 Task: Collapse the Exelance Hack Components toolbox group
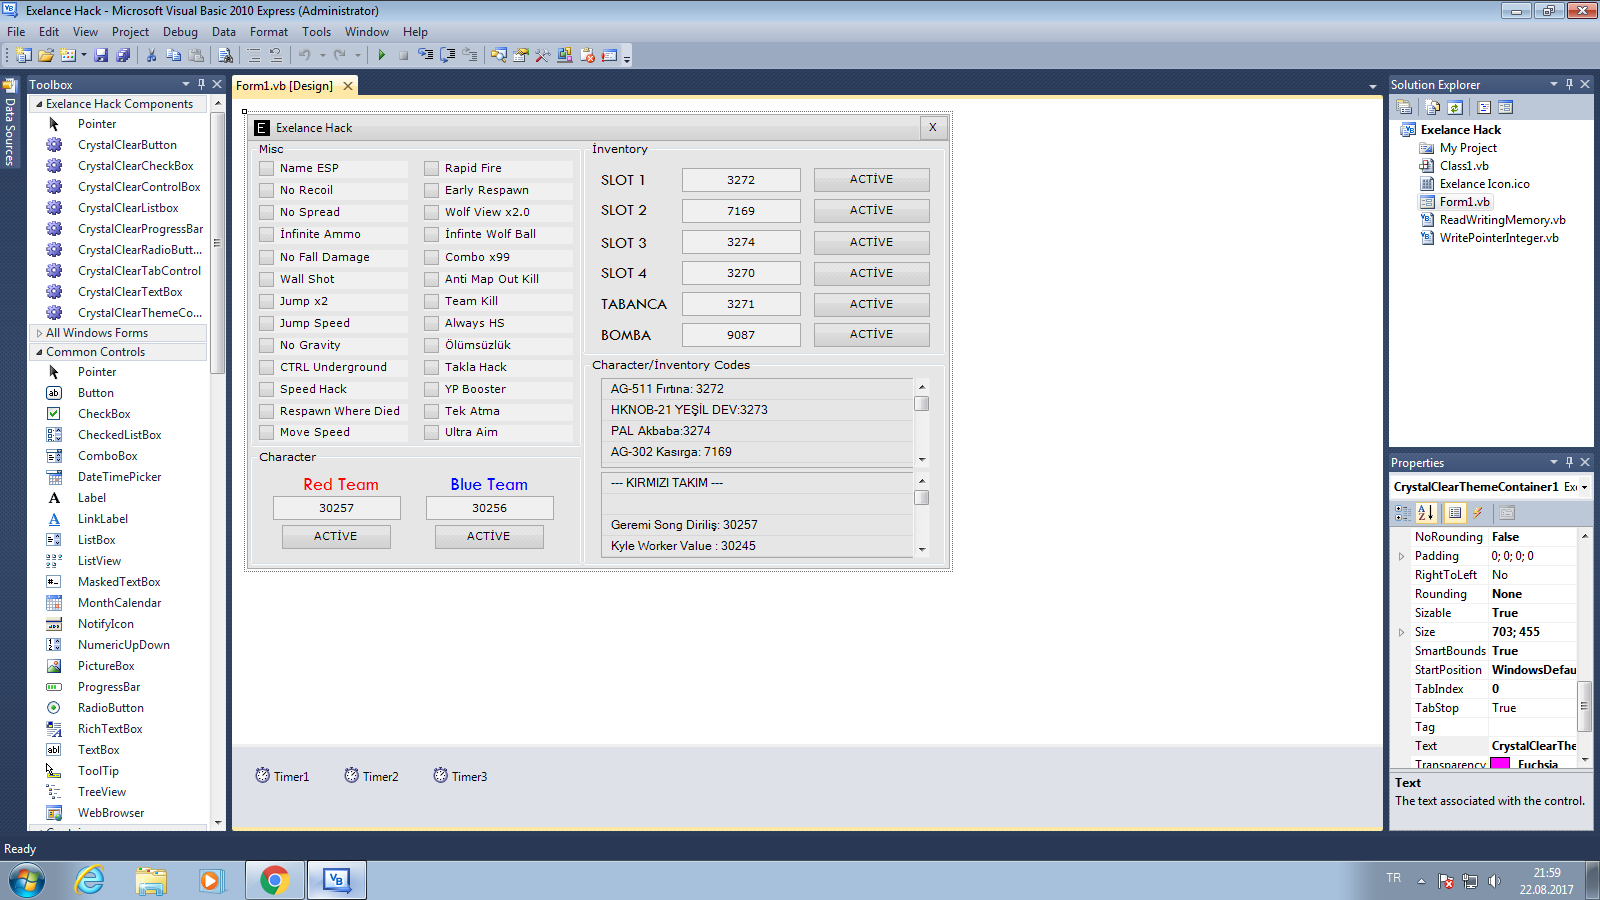pyautogui.click(x=39, y=104)
